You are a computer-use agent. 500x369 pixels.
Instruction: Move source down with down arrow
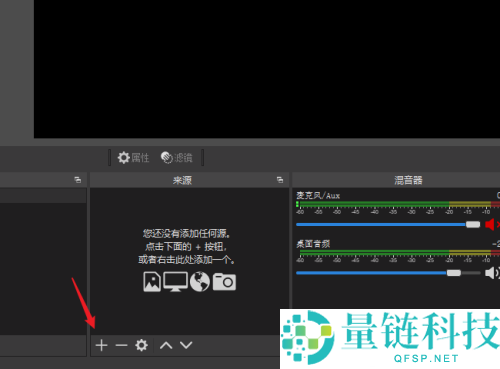pos(186,345)
